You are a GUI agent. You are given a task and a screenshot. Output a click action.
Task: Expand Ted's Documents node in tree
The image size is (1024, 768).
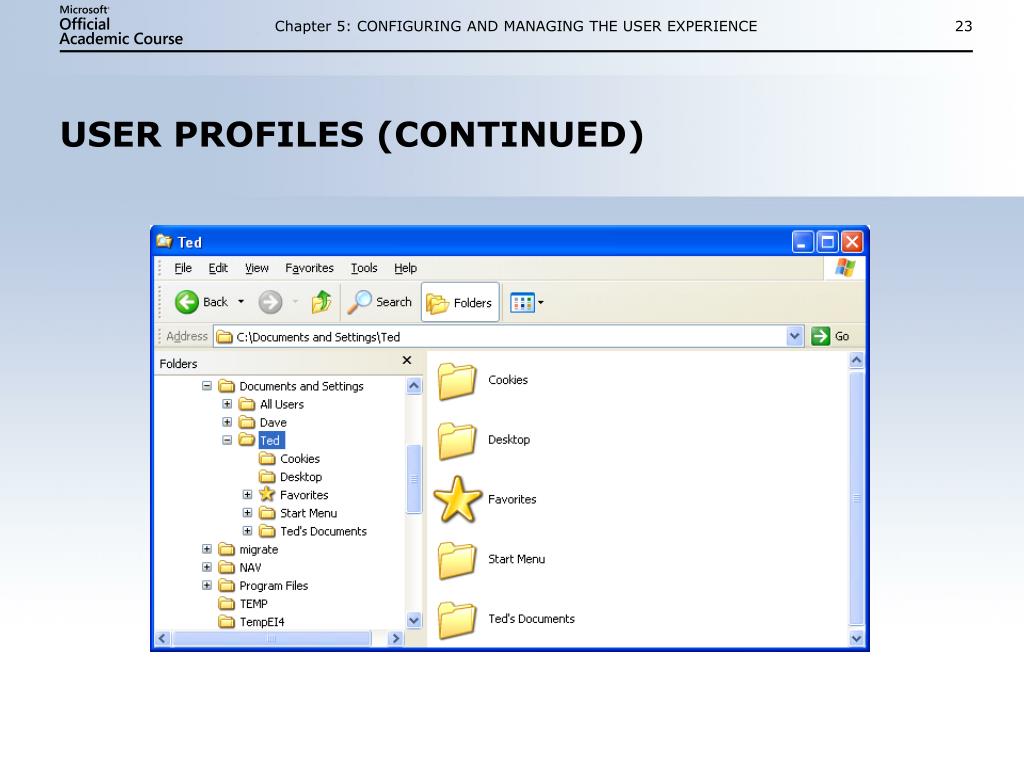[248, 531]
